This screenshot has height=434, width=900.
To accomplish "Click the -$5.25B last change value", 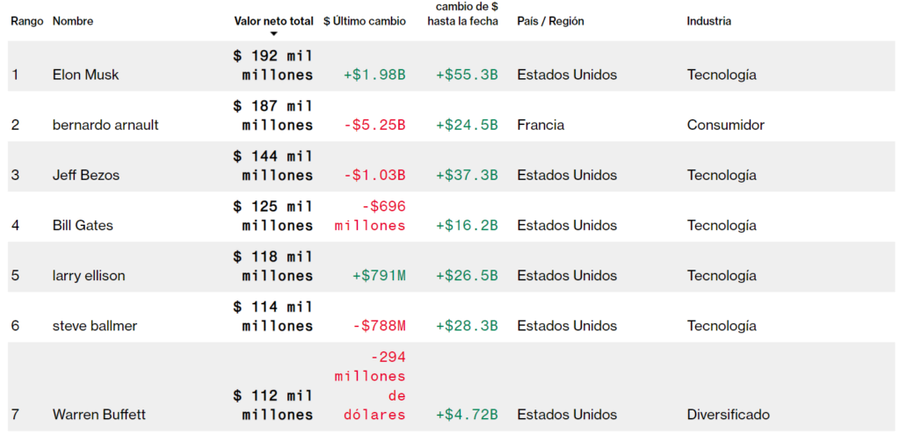I will tap(374, 125).
